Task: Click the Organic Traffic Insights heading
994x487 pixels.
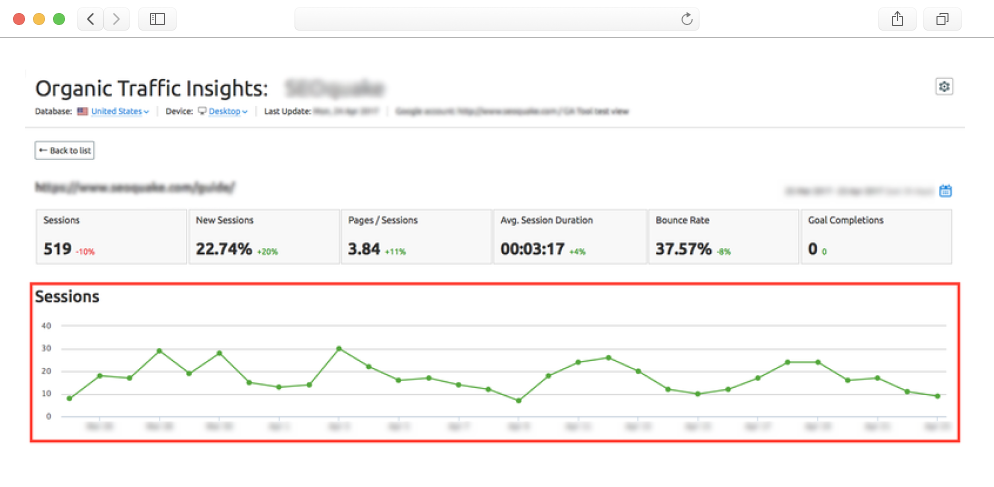Action: click(152, 88)
